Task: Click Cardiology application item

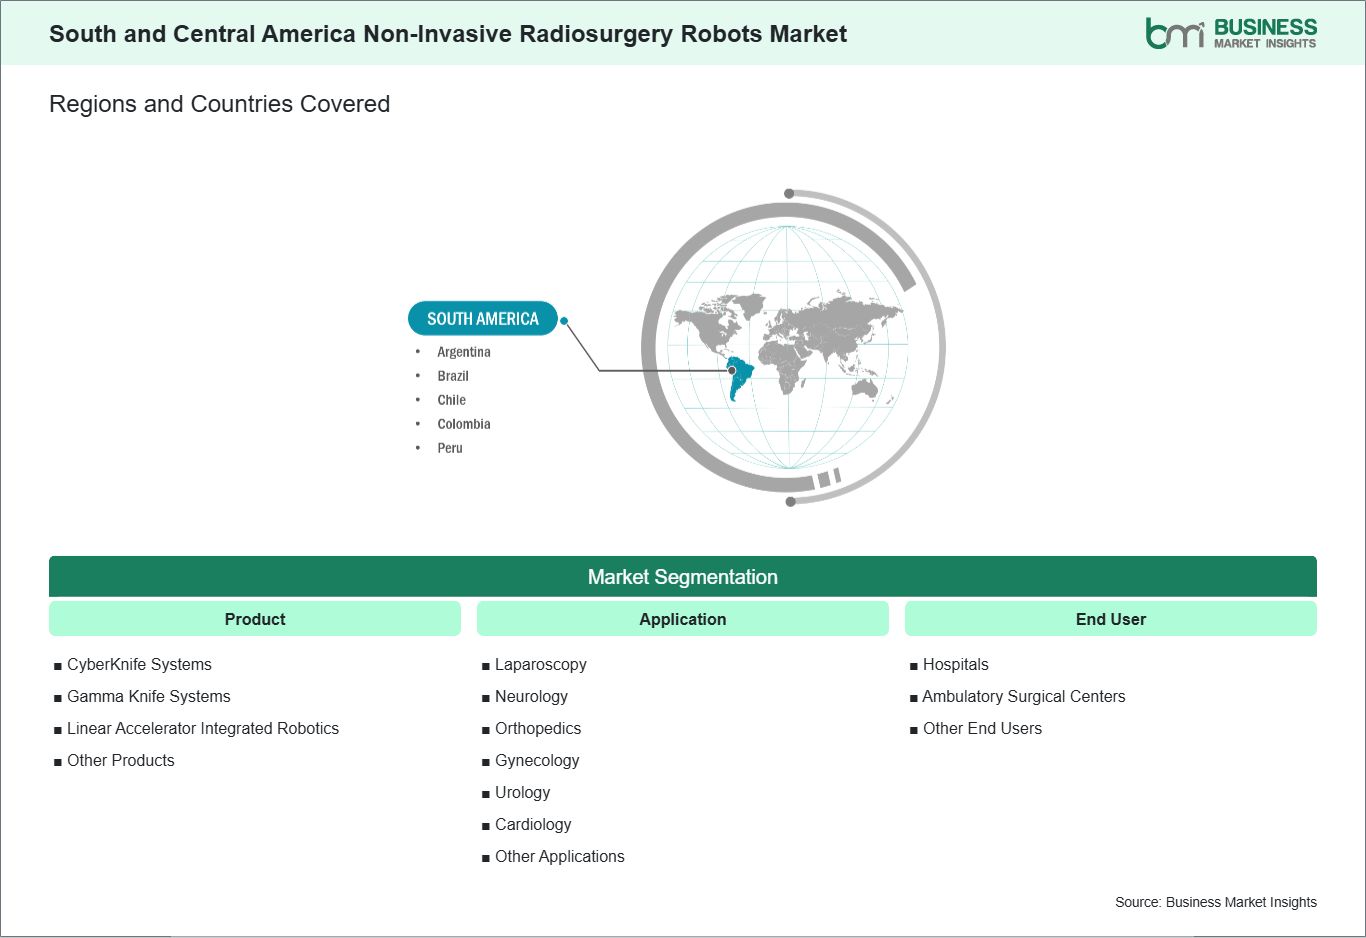Action: pos(533,824)
